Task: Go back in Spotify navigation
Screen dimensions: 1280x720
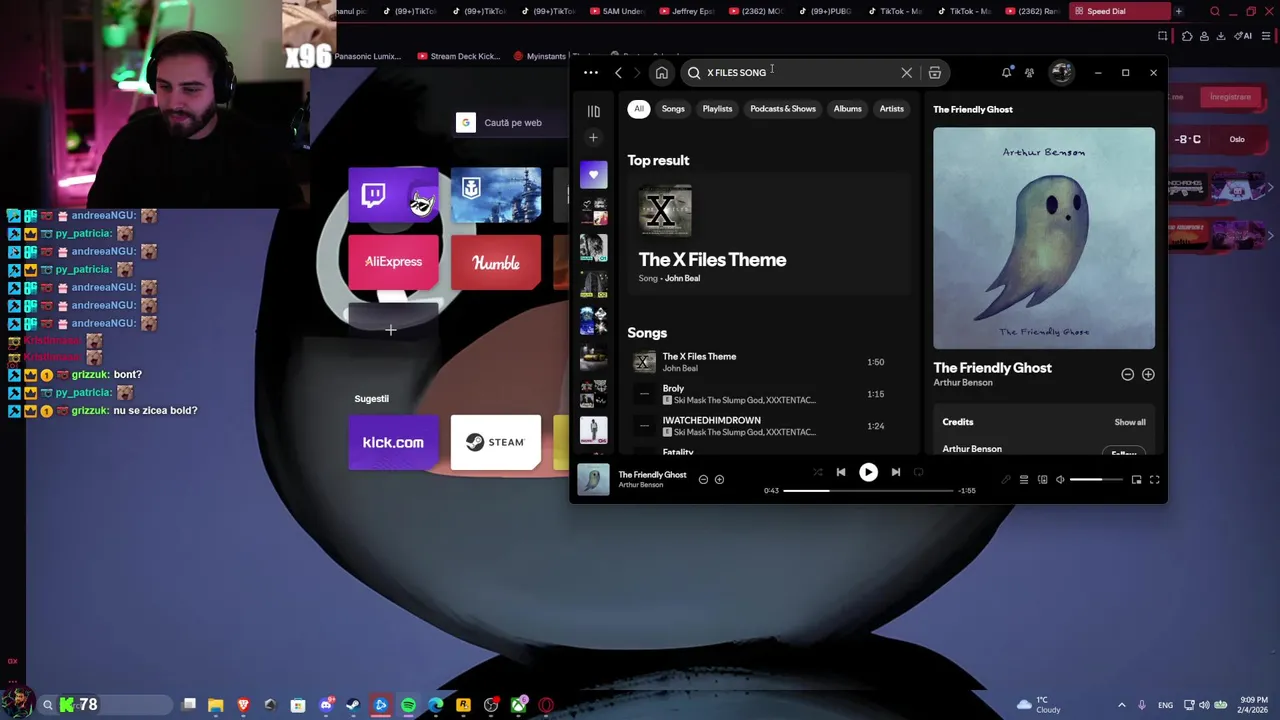Action: (x=618, y=72)
